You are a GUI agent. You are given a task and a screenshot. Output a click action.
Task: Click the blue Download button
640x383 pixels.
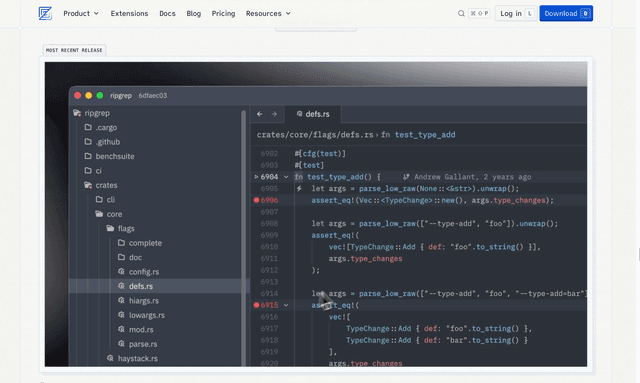tap(566, 13)
